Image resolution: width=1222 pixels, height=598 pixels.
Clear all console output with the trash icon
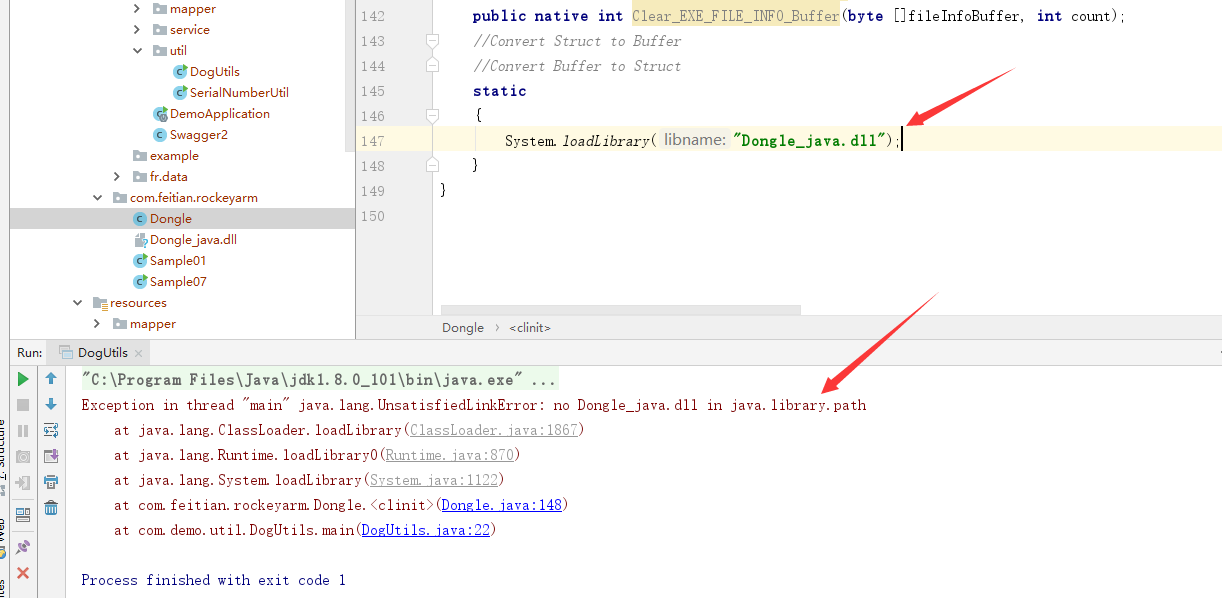click(50, 507)
